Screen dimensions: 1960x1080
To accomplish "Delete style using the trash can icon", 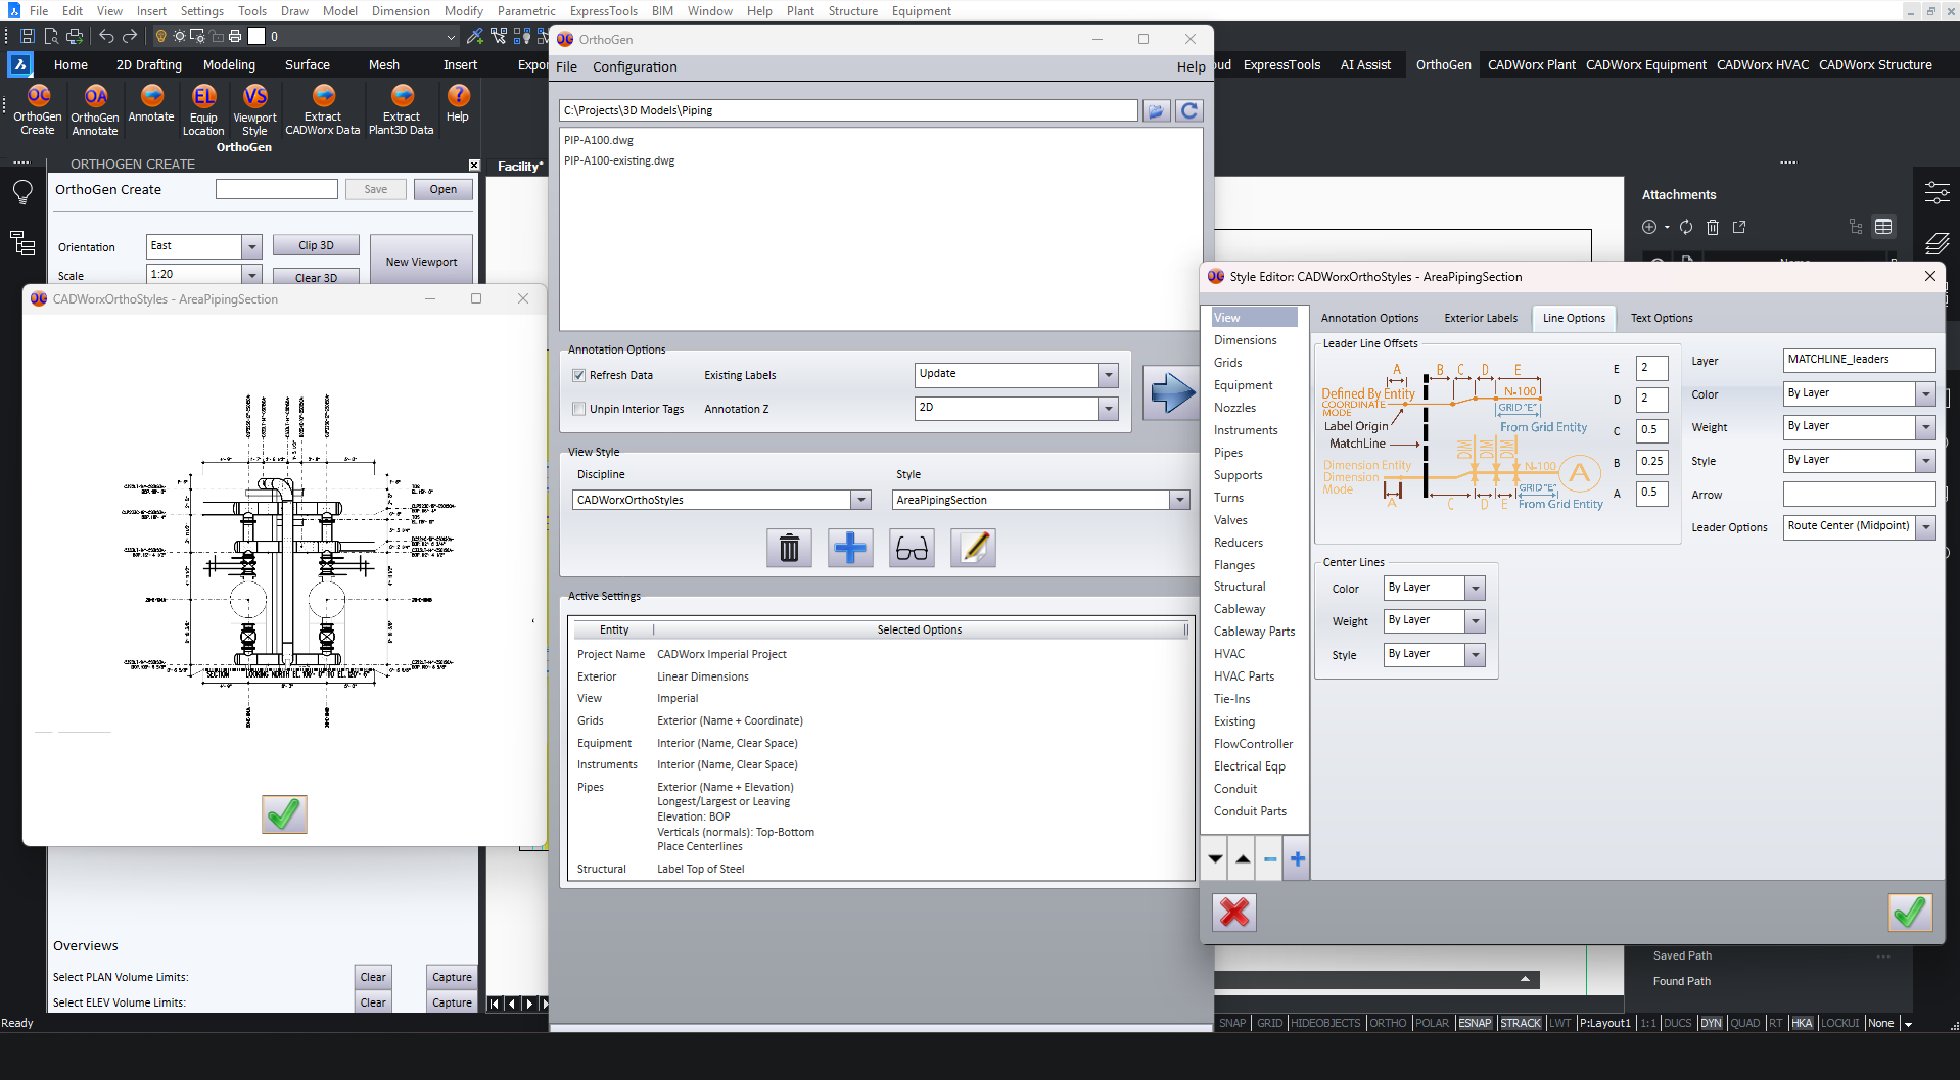I will click(x=788, y=548).
